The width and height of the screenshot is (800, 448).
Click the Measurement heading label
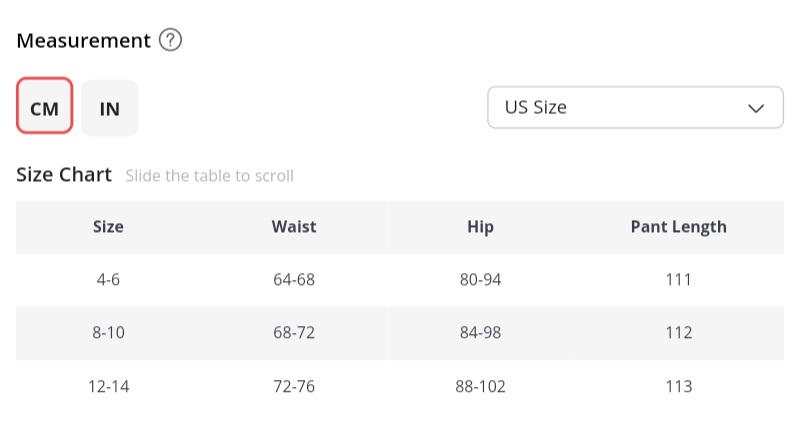pyautogui.click(x=83, y=41)
